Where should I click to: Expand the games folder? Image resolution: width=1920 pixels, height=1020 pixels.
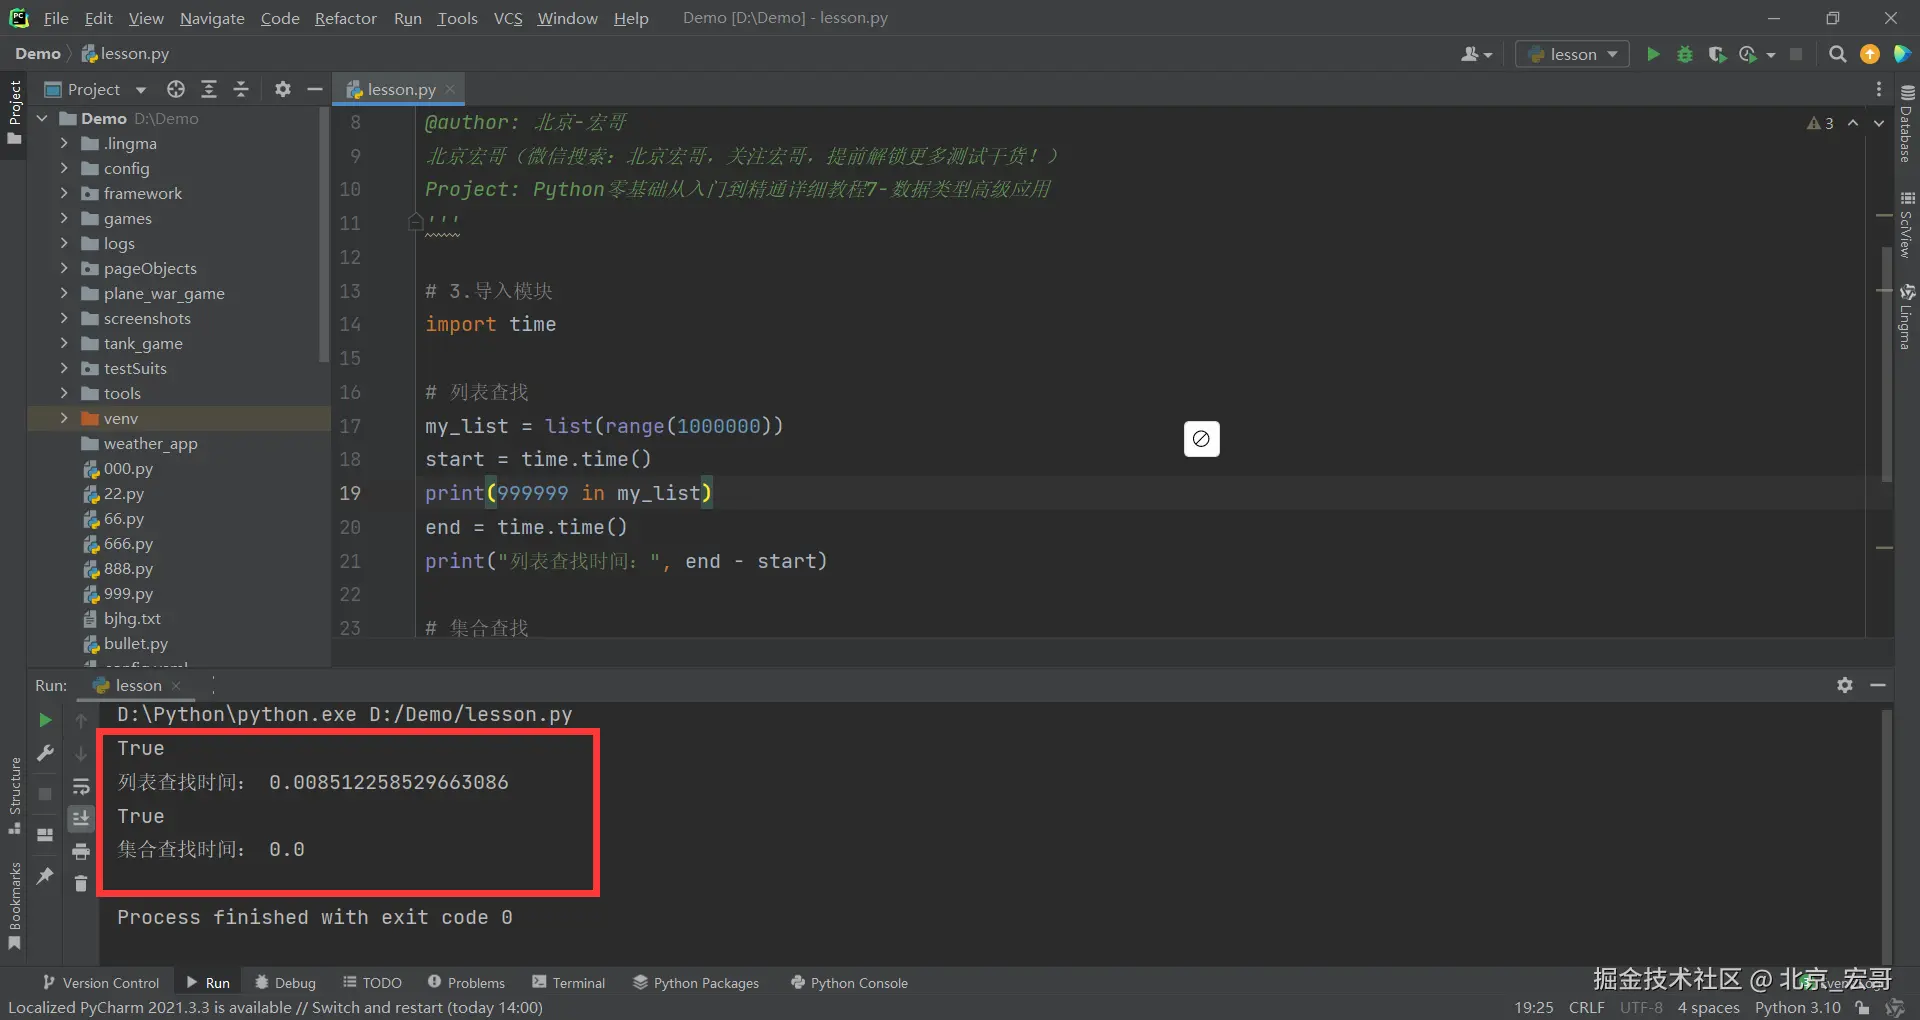(x=64, y=218)
